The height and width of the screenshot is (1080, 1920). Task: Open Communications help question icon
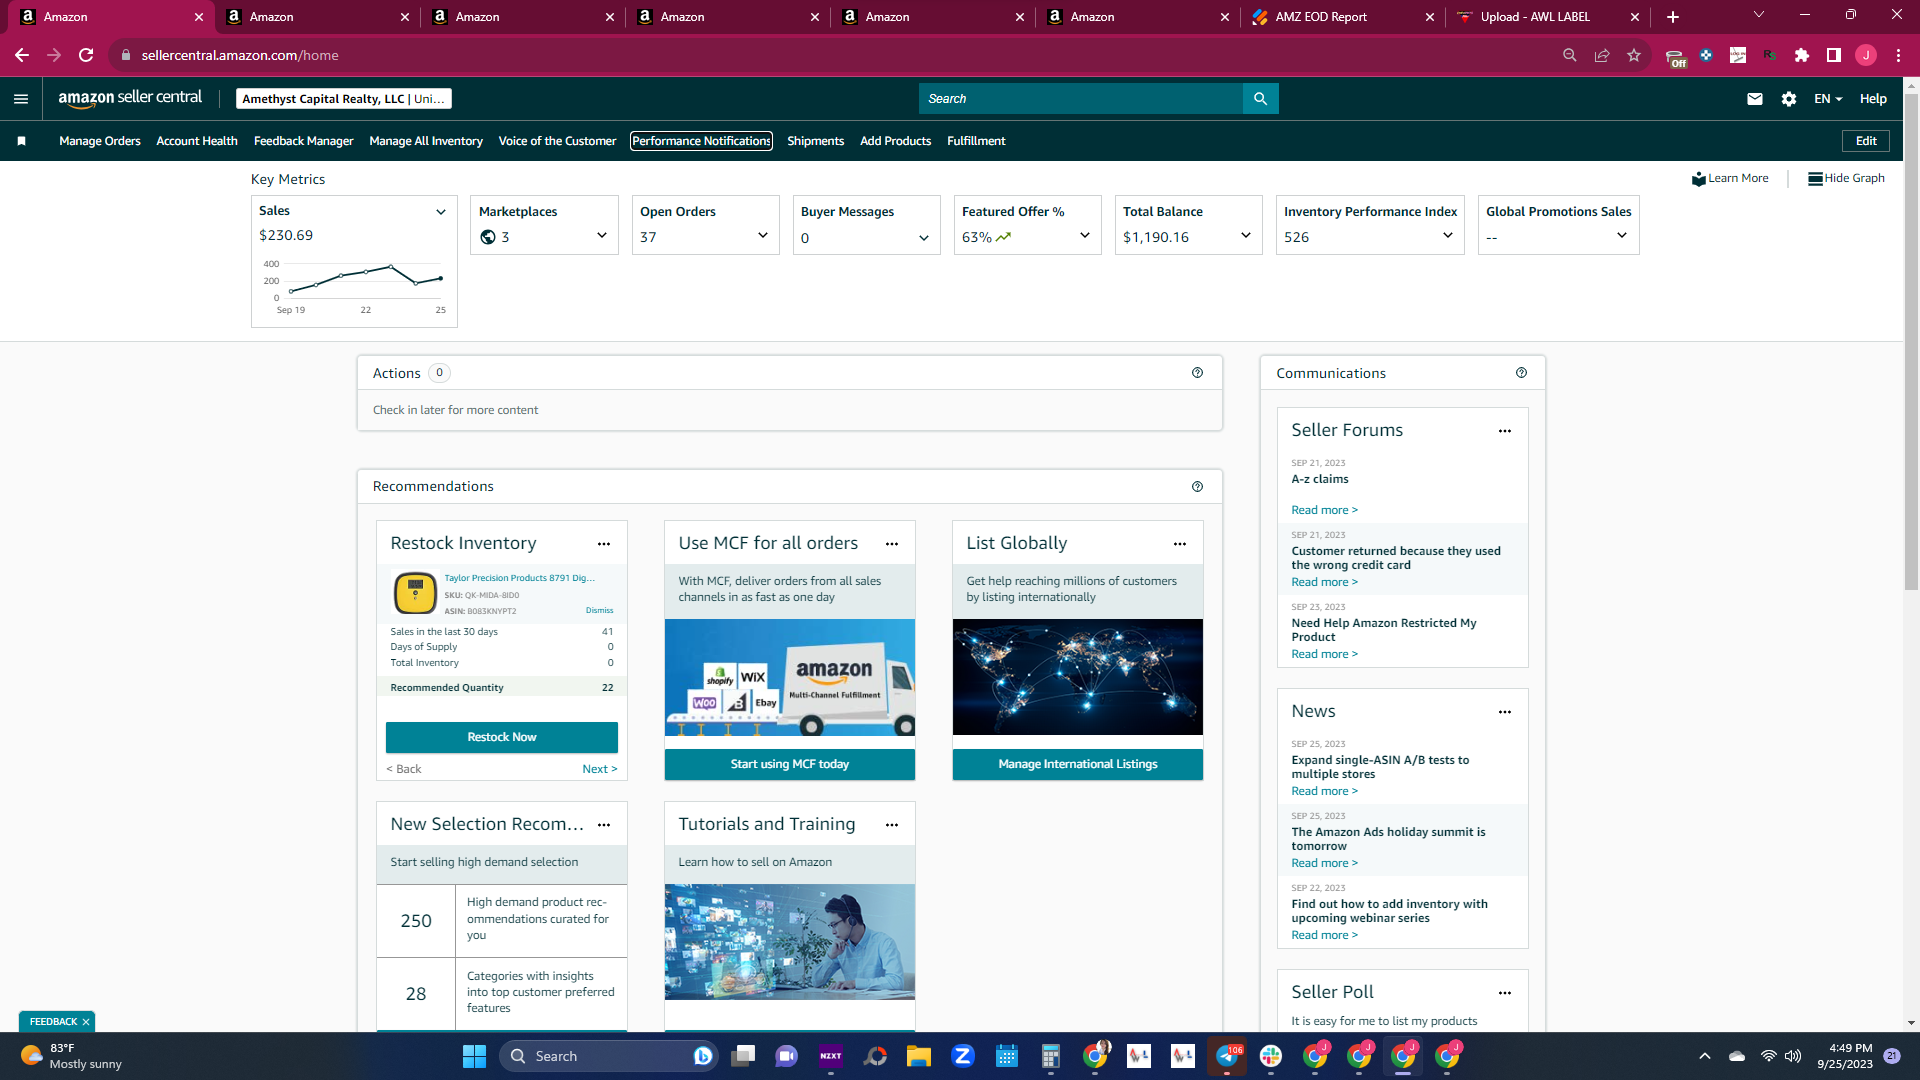1521,373
